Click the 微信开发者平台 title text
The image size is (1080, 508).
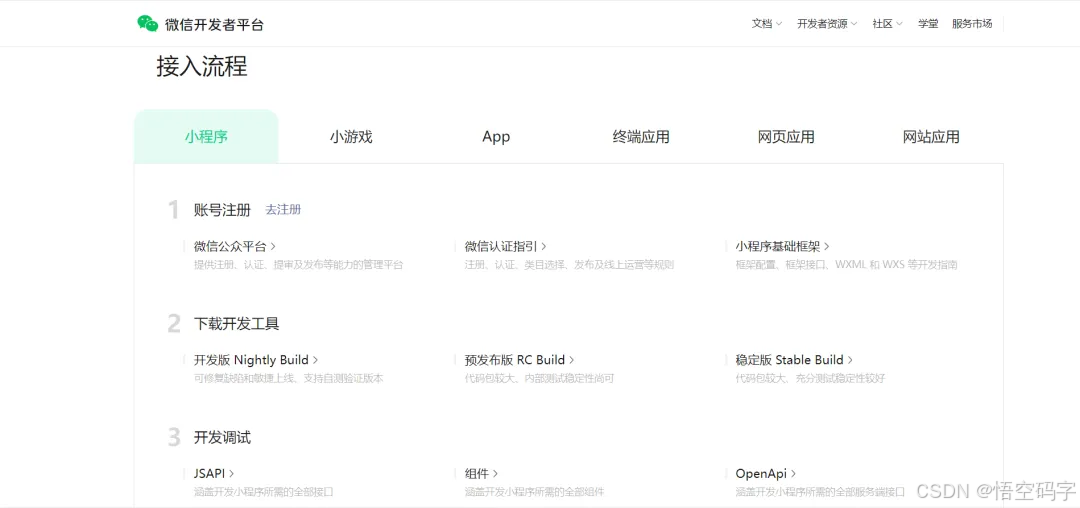click(x=214, y=25)
